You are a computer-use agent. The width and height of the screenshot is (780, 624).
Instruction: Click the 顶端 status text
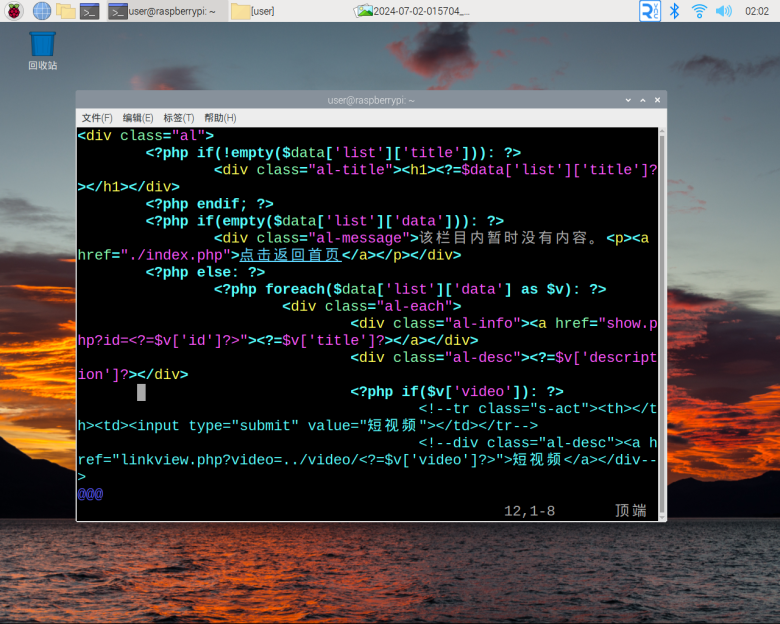pyautogui.click(x=631, y=511)
